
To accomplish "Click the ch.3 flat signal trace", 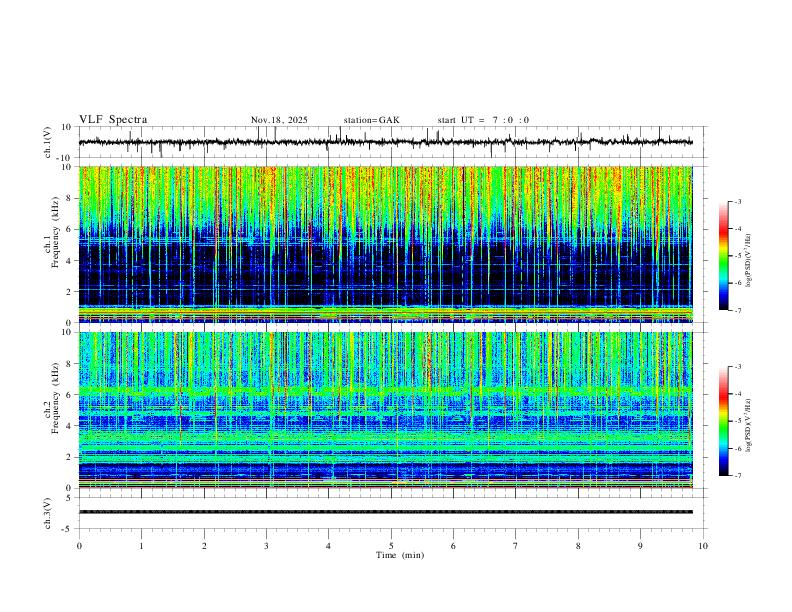I will pyautogui.click(x=386, y=512).
